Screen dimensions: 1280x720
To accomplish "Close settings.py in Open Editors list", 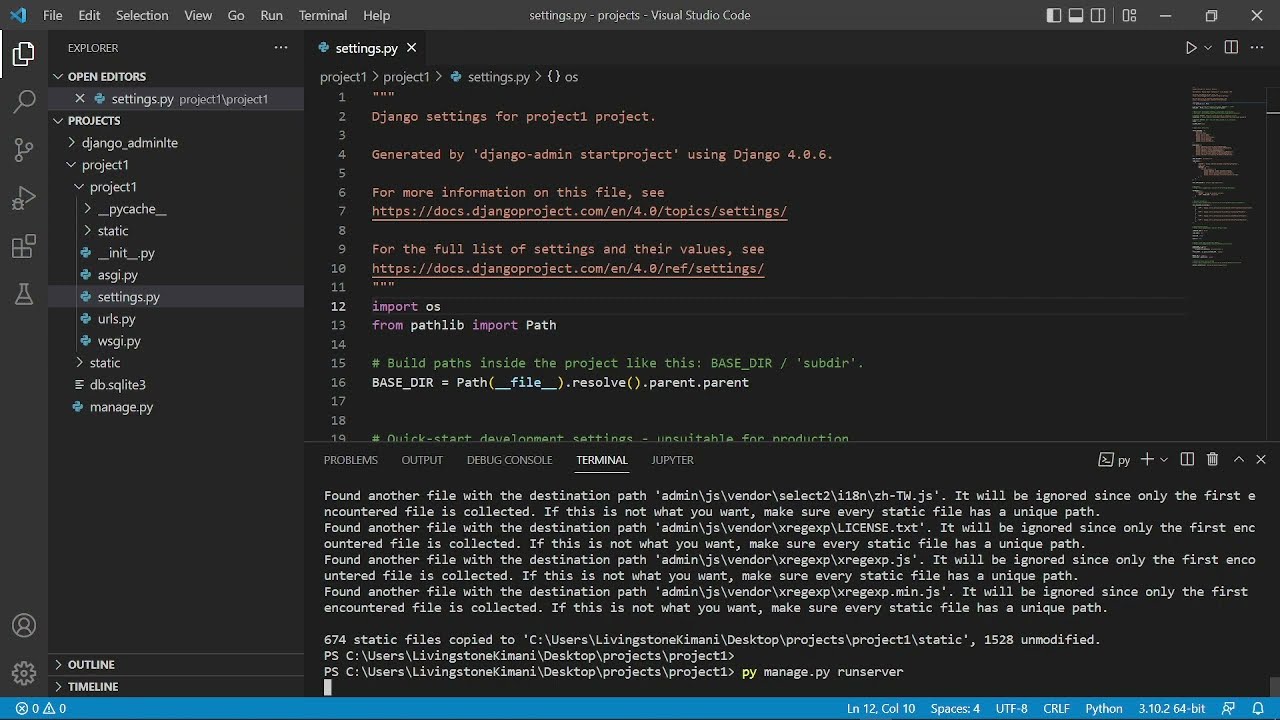I will click(x=80, y=99).
